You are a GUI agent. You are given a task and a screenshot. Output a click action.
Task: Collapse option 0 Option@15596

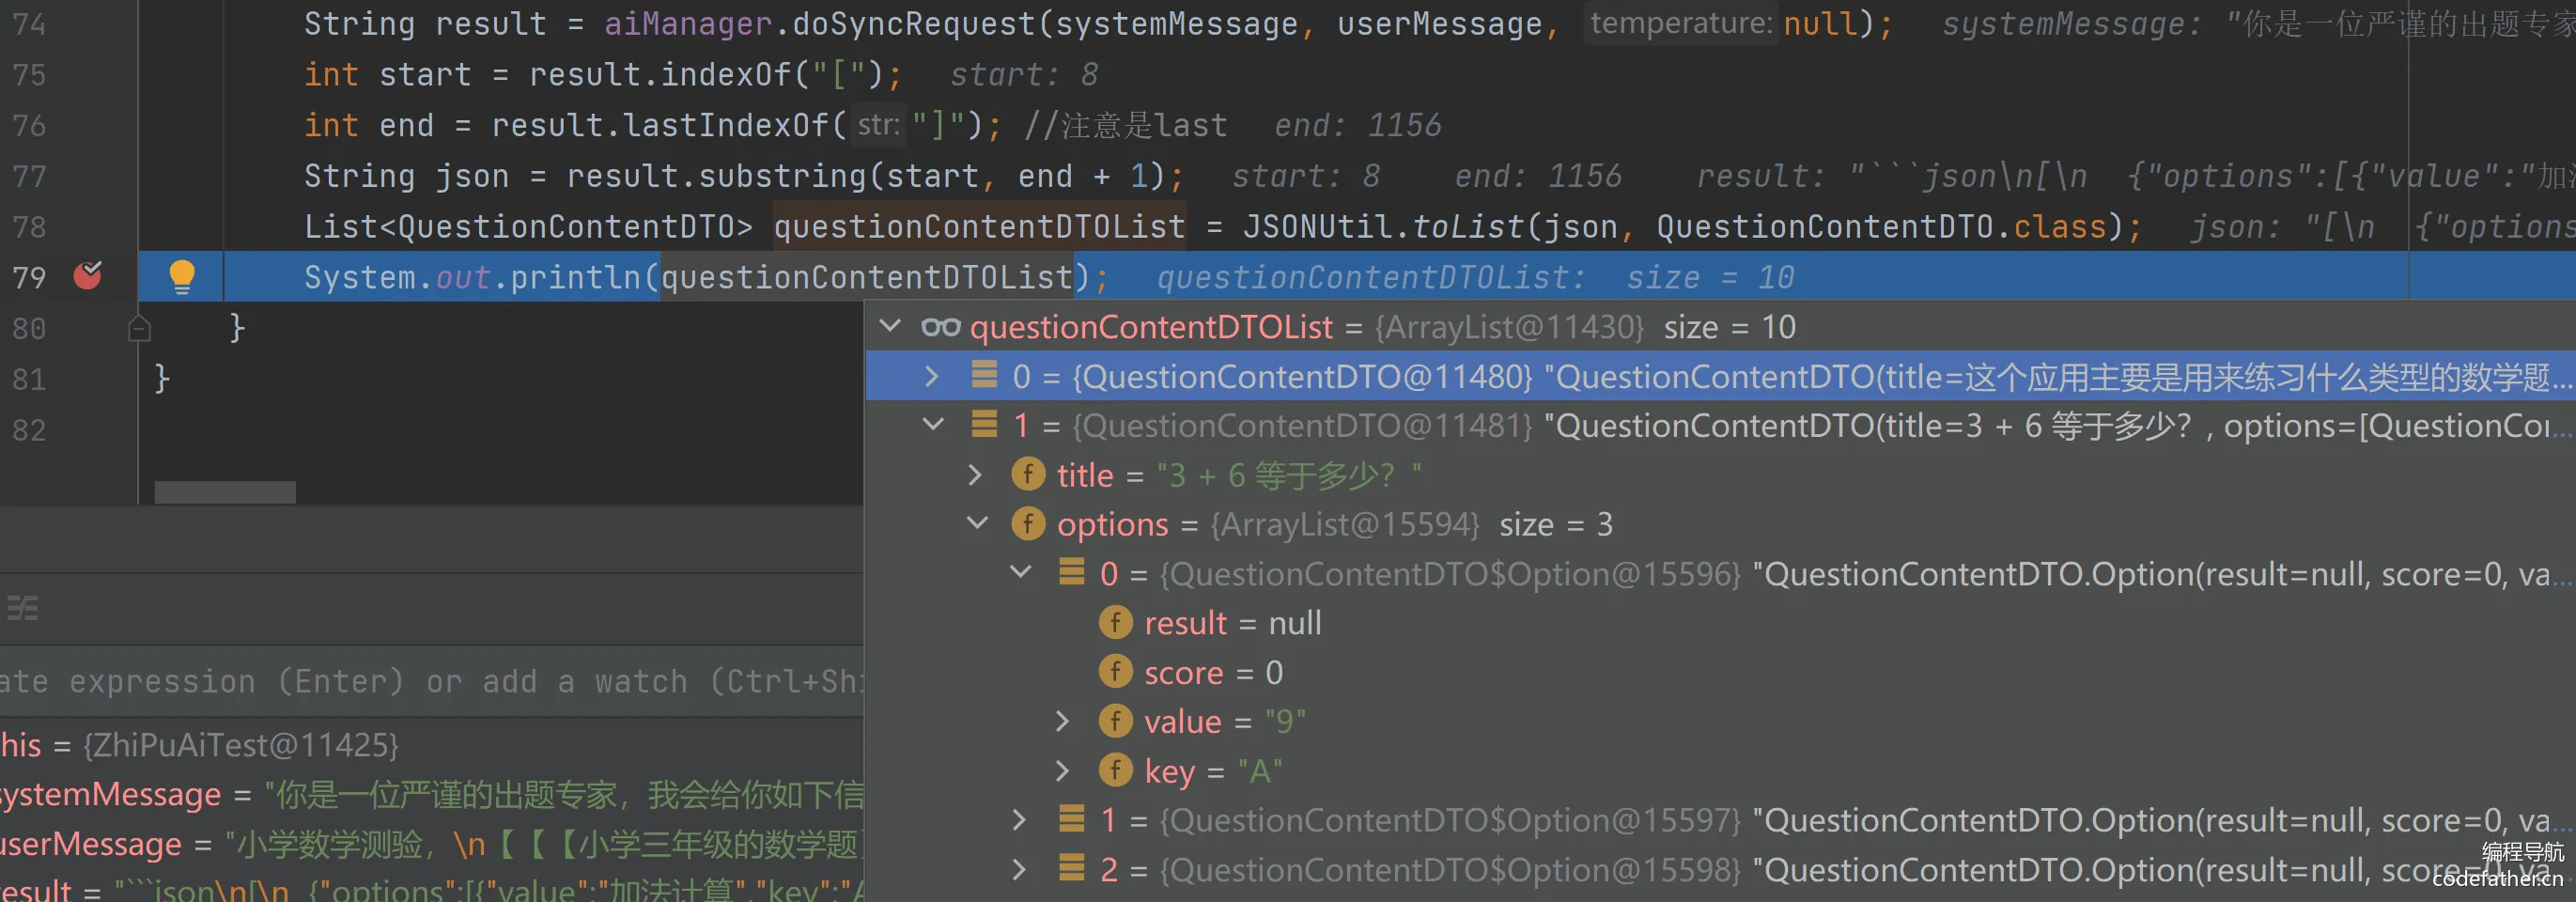1021,572
